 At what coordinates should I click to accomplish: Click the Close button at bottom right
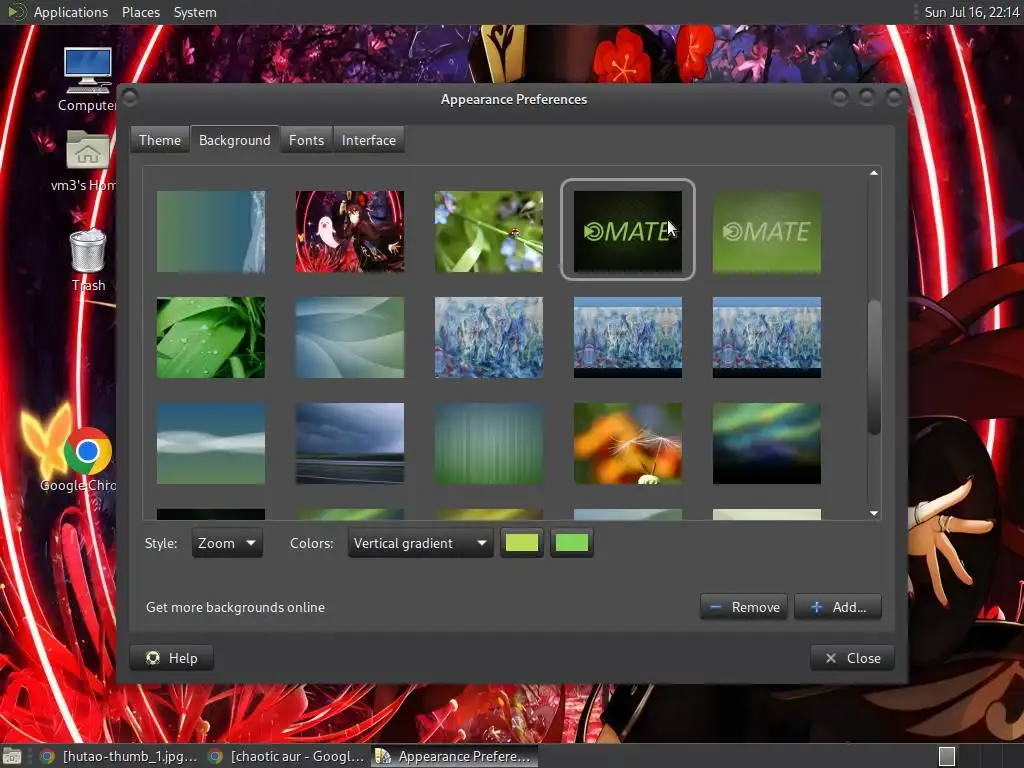852,658
